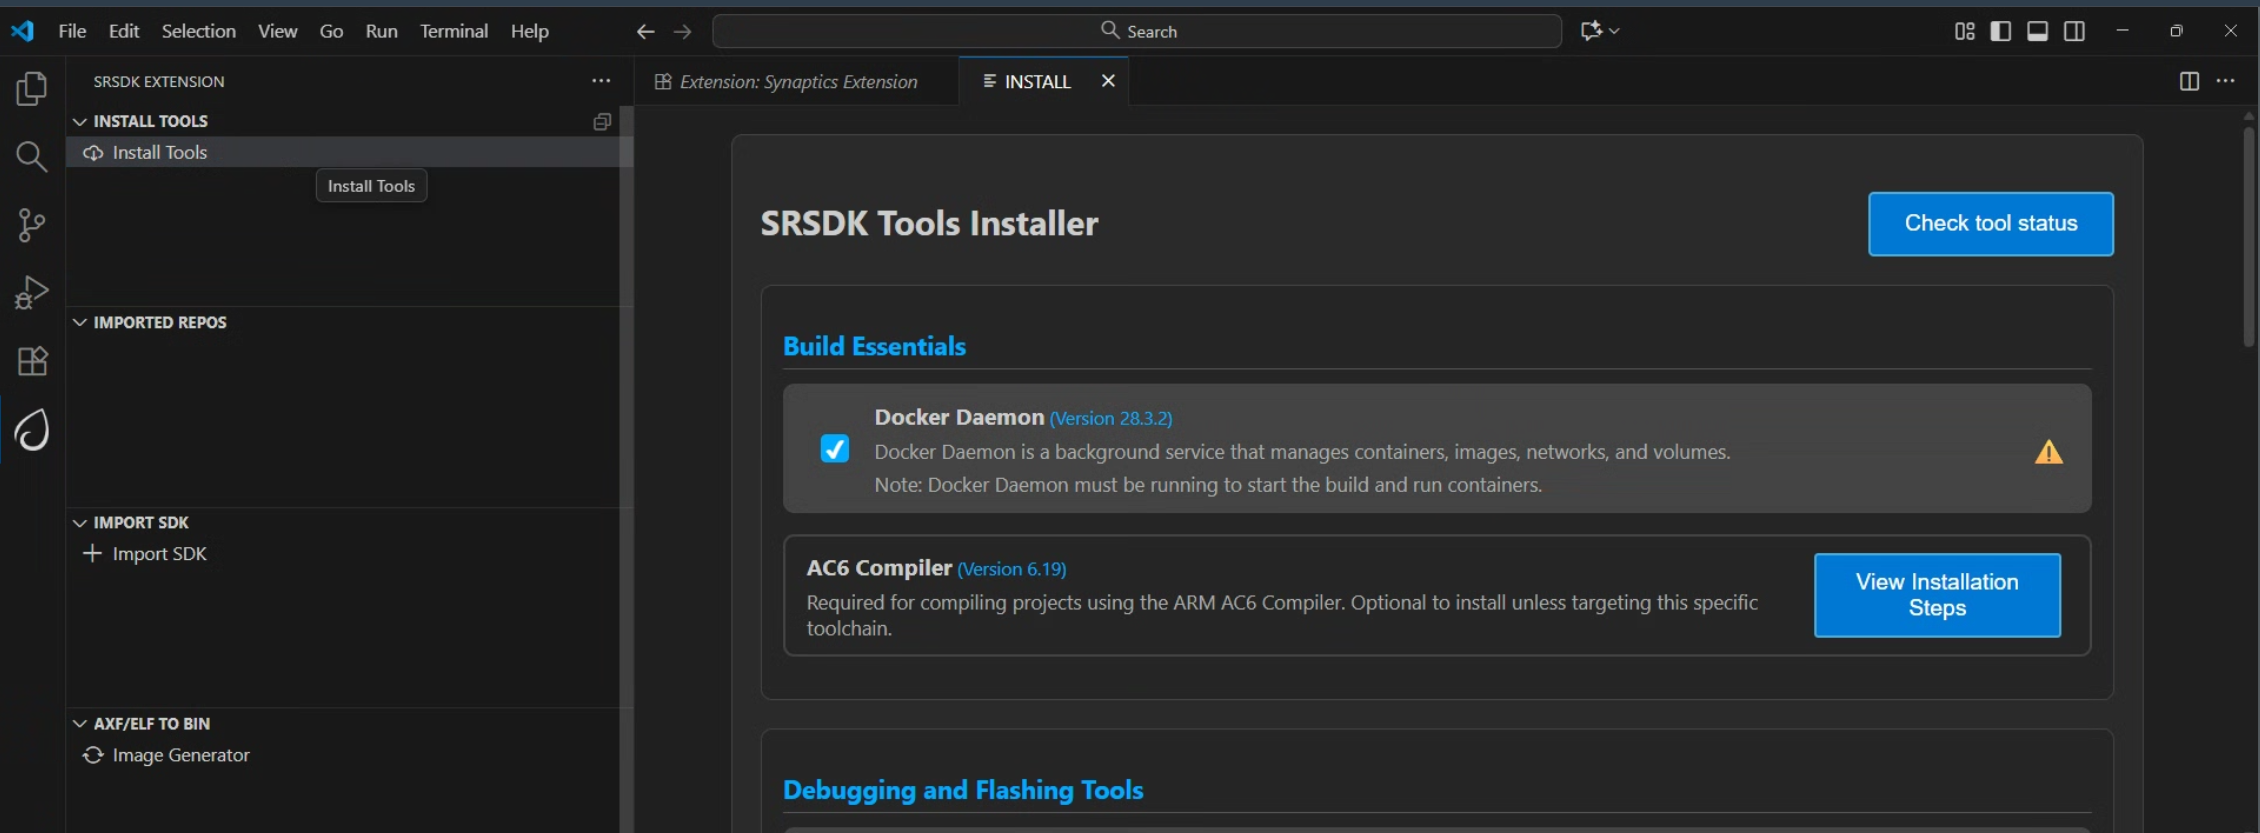Split the editor to the right
The height and width of the screenshot is (833, 2260).
pyautogui.click(x=2189, y=82)
